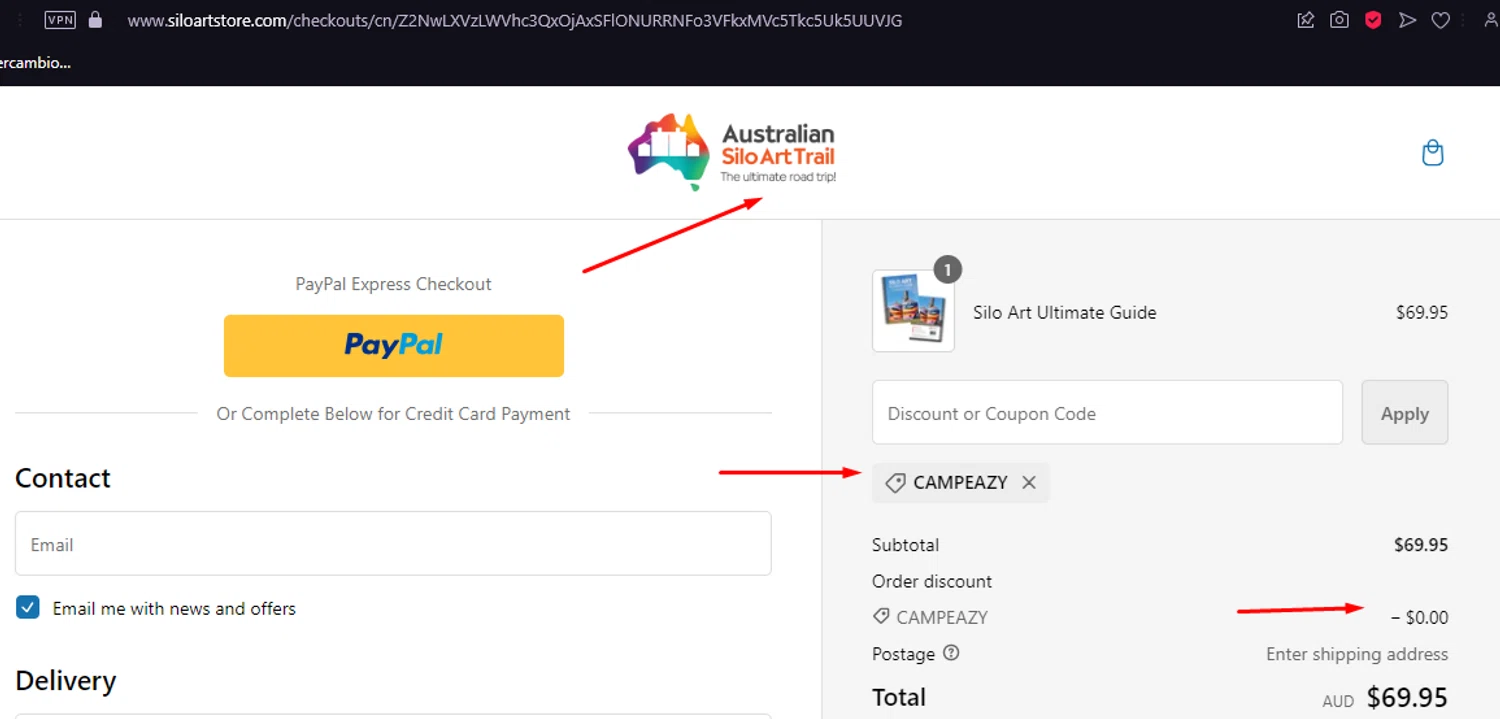The image size is (1500, 719).
Task: Click the browser address bar URL
Action: [515, 20]
